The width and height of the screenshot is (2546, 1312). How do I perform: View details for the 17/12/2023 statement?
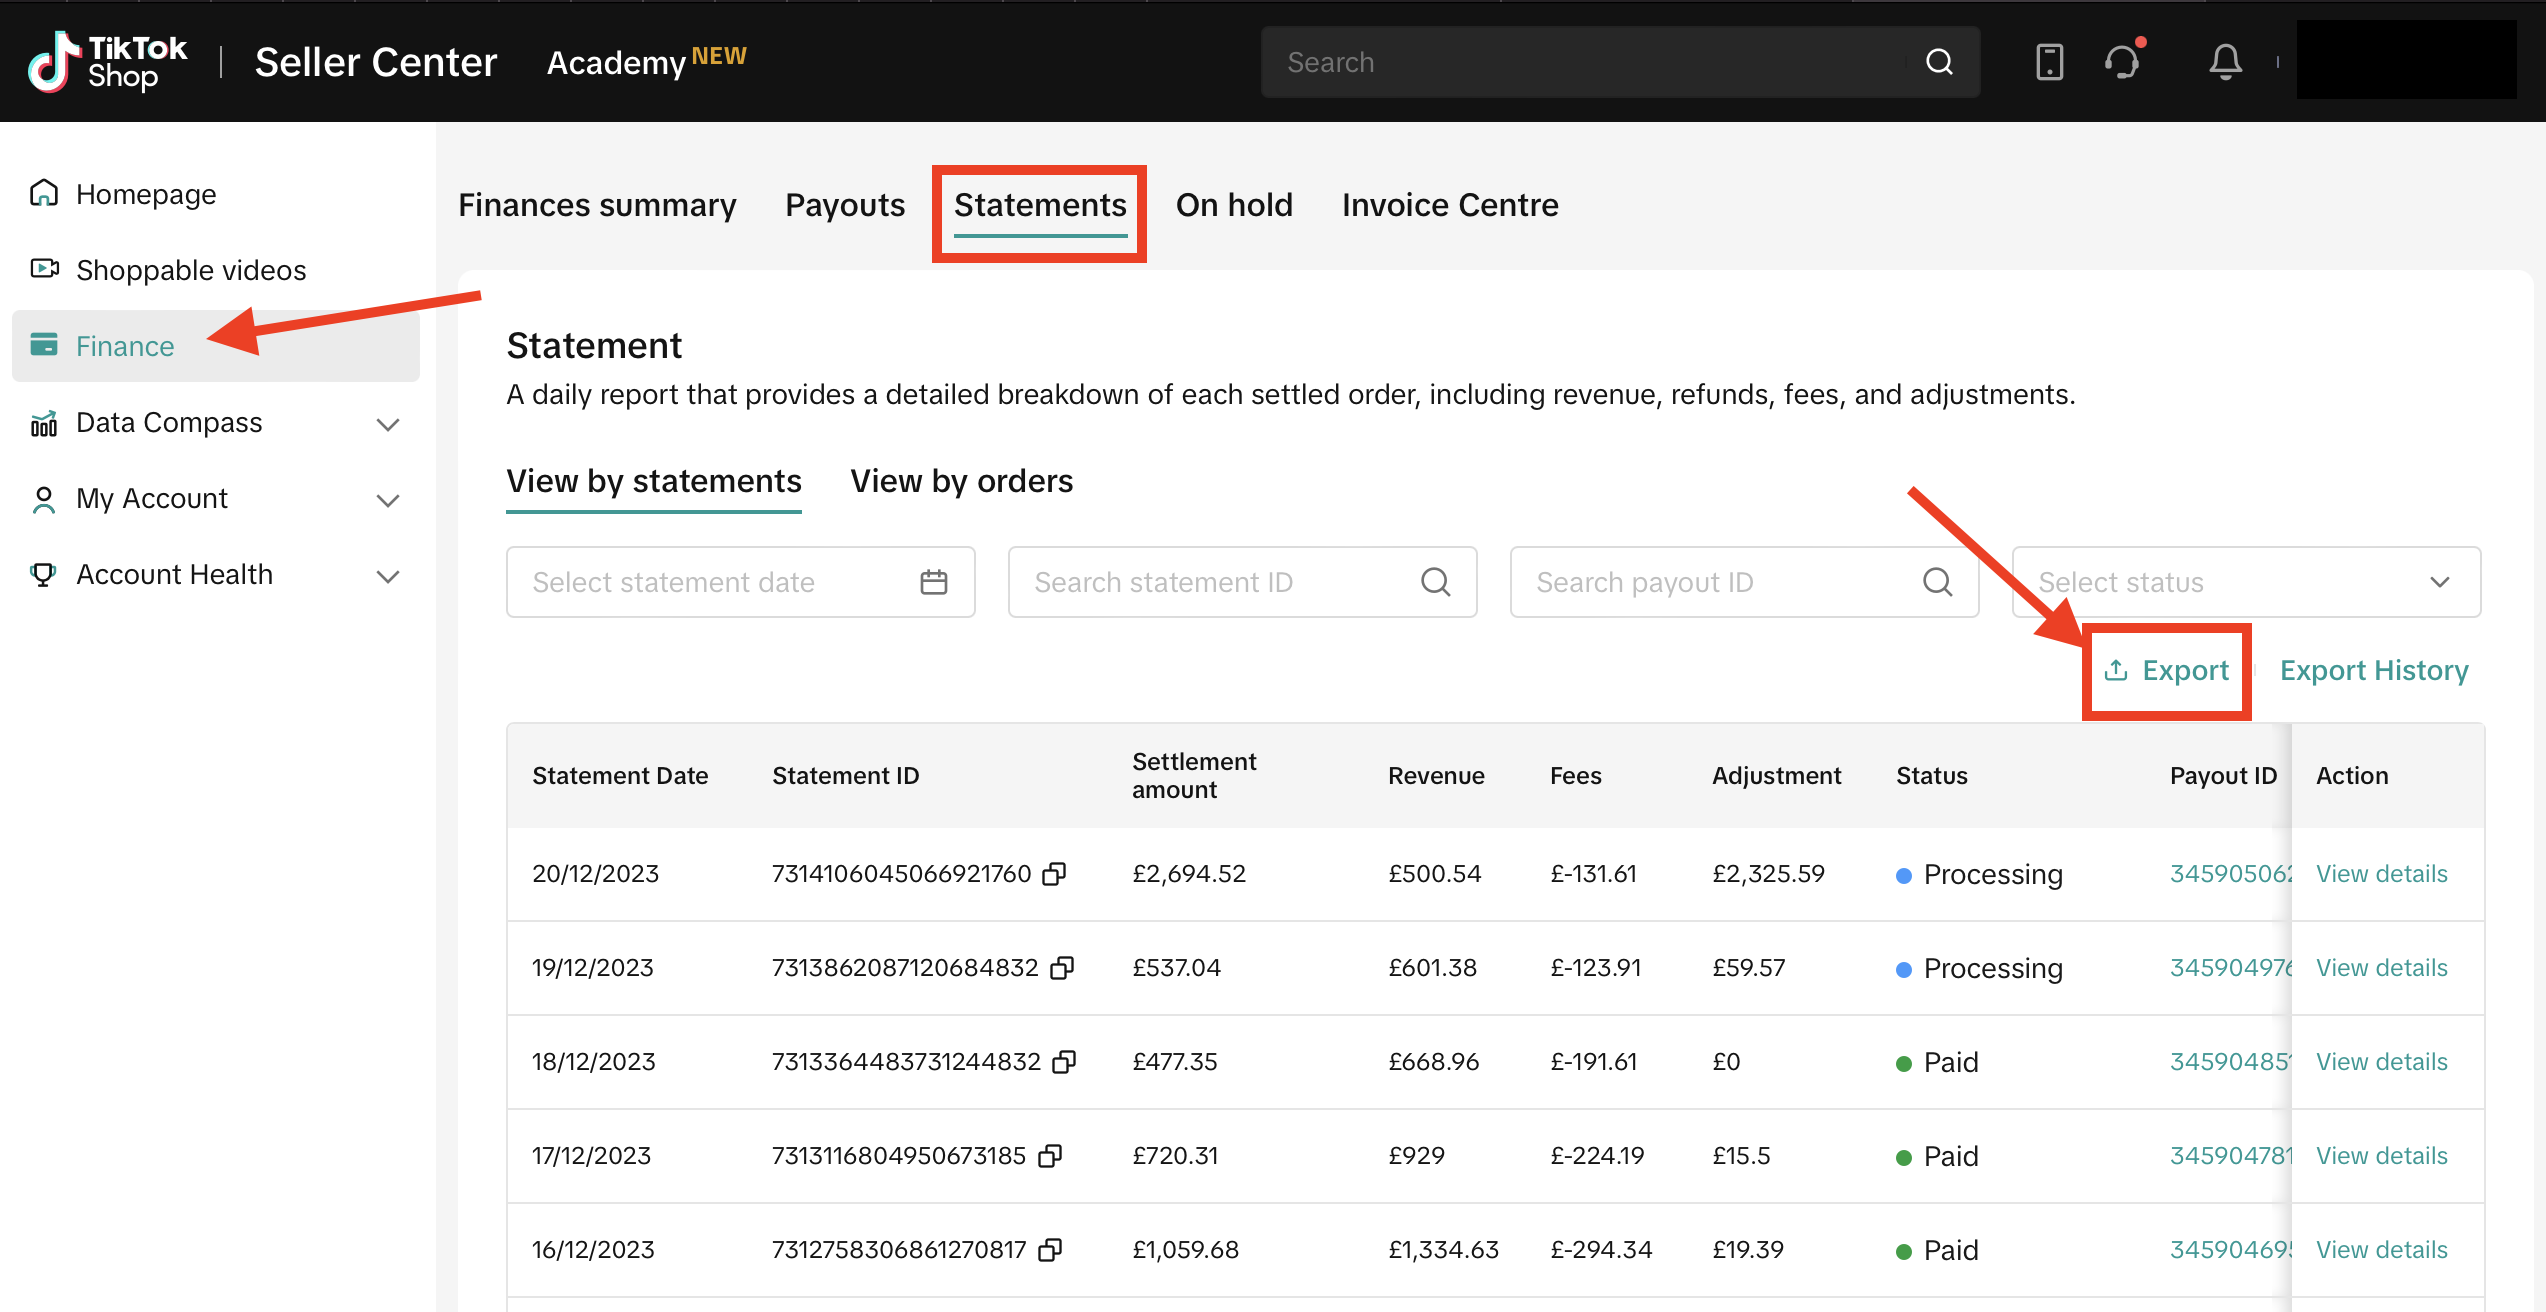point(2382,1155)
